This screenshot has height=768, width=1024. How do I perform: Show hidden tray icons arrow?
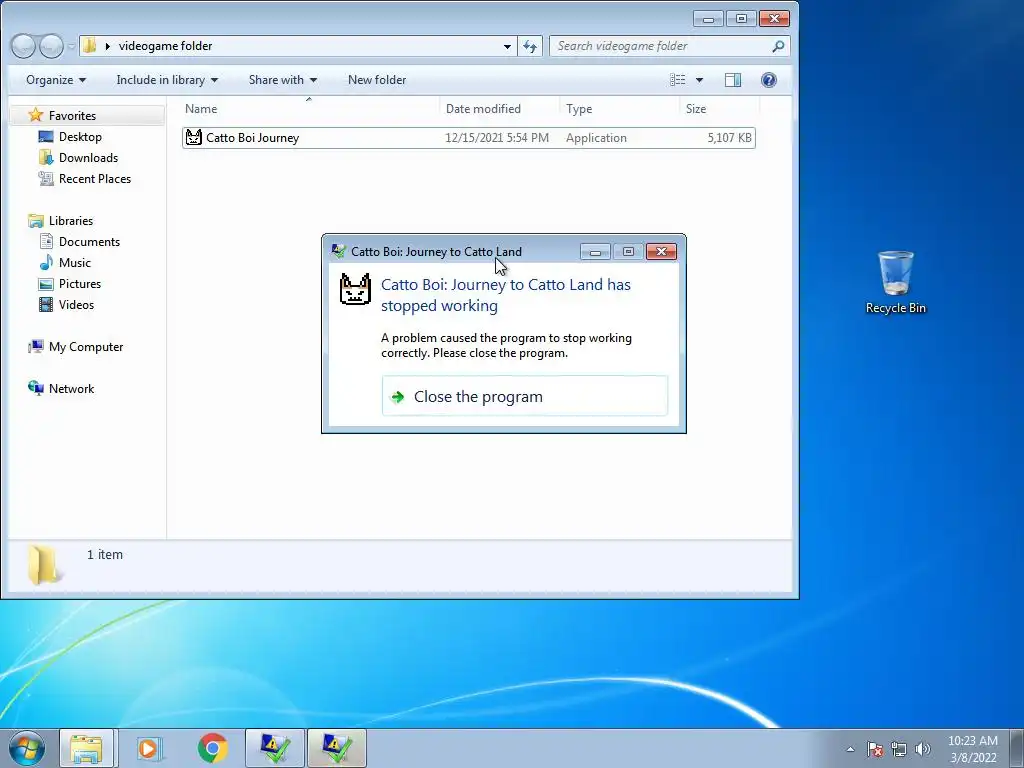[x=850, y=749]
